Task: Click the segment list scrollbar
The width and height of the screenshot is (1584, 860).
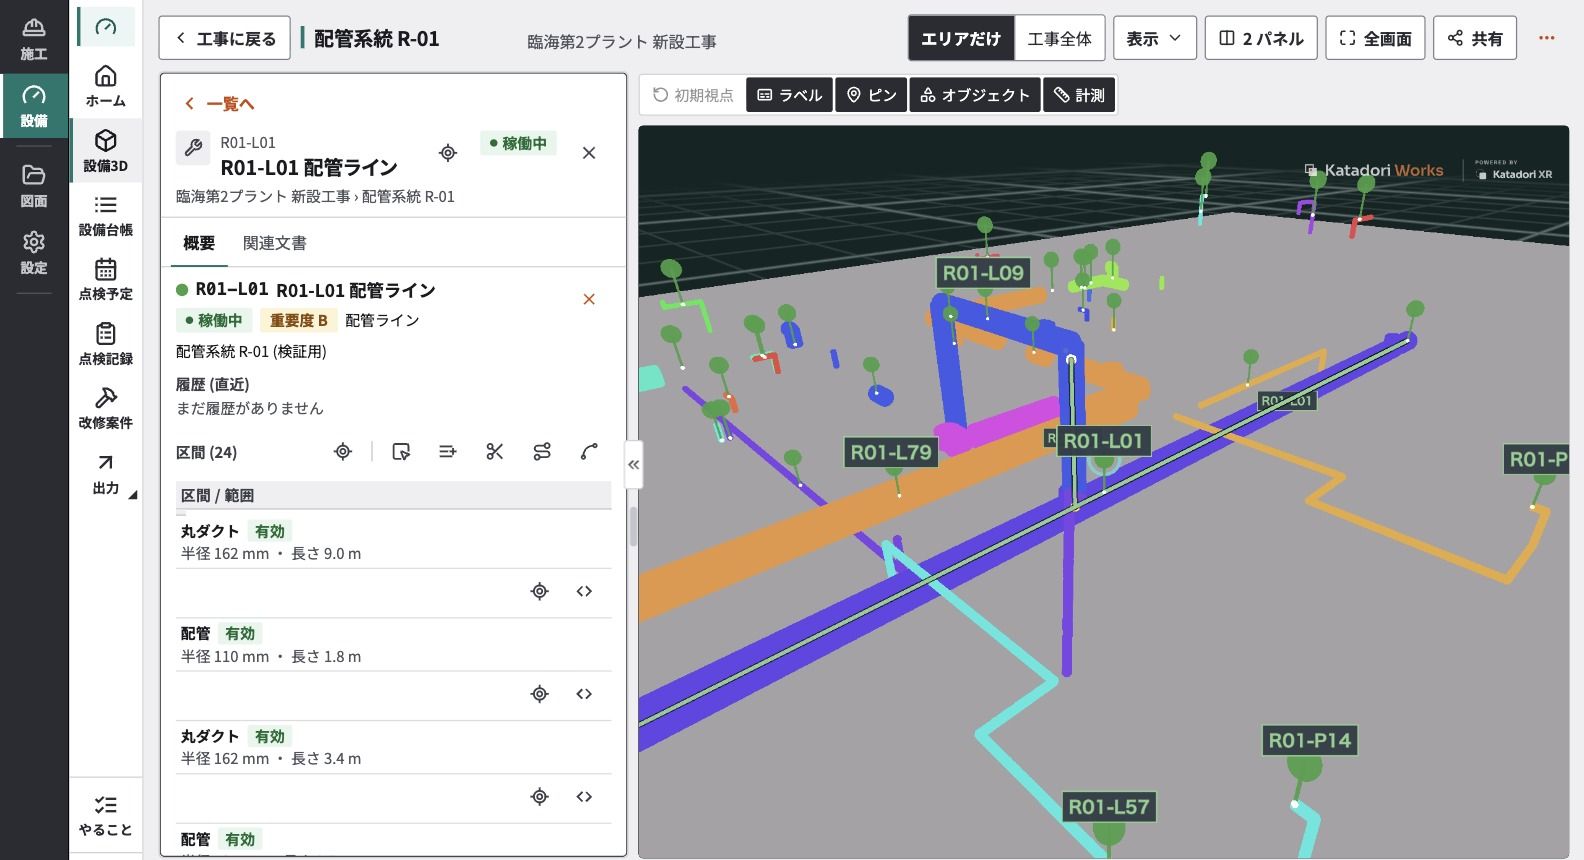Action: point(633,527)
